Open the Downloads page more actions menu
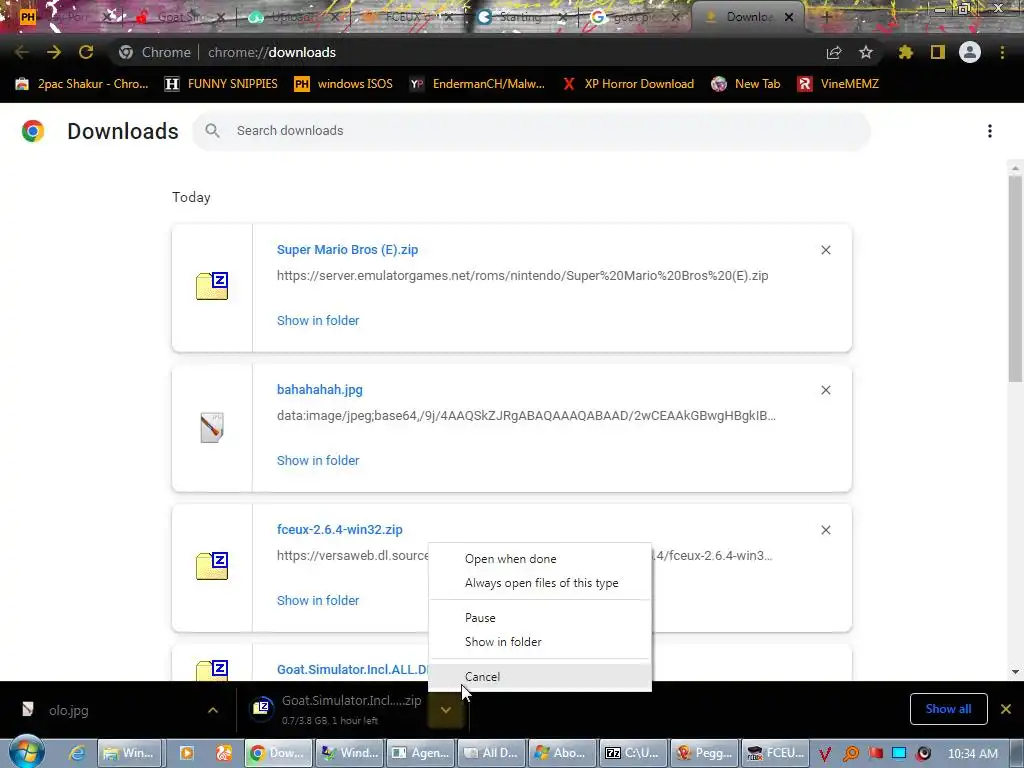This screenshot has width=1024, height=768. coord(989,131)
